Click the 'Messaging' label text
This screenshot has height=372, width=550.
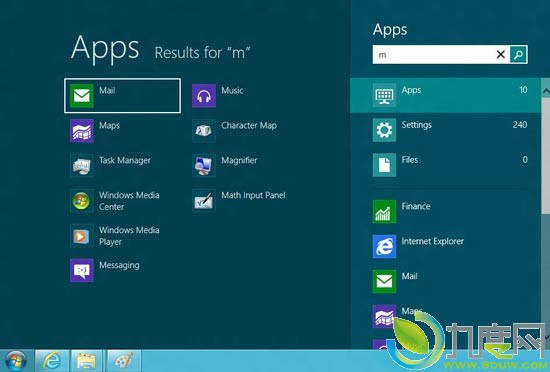(119, 265)
